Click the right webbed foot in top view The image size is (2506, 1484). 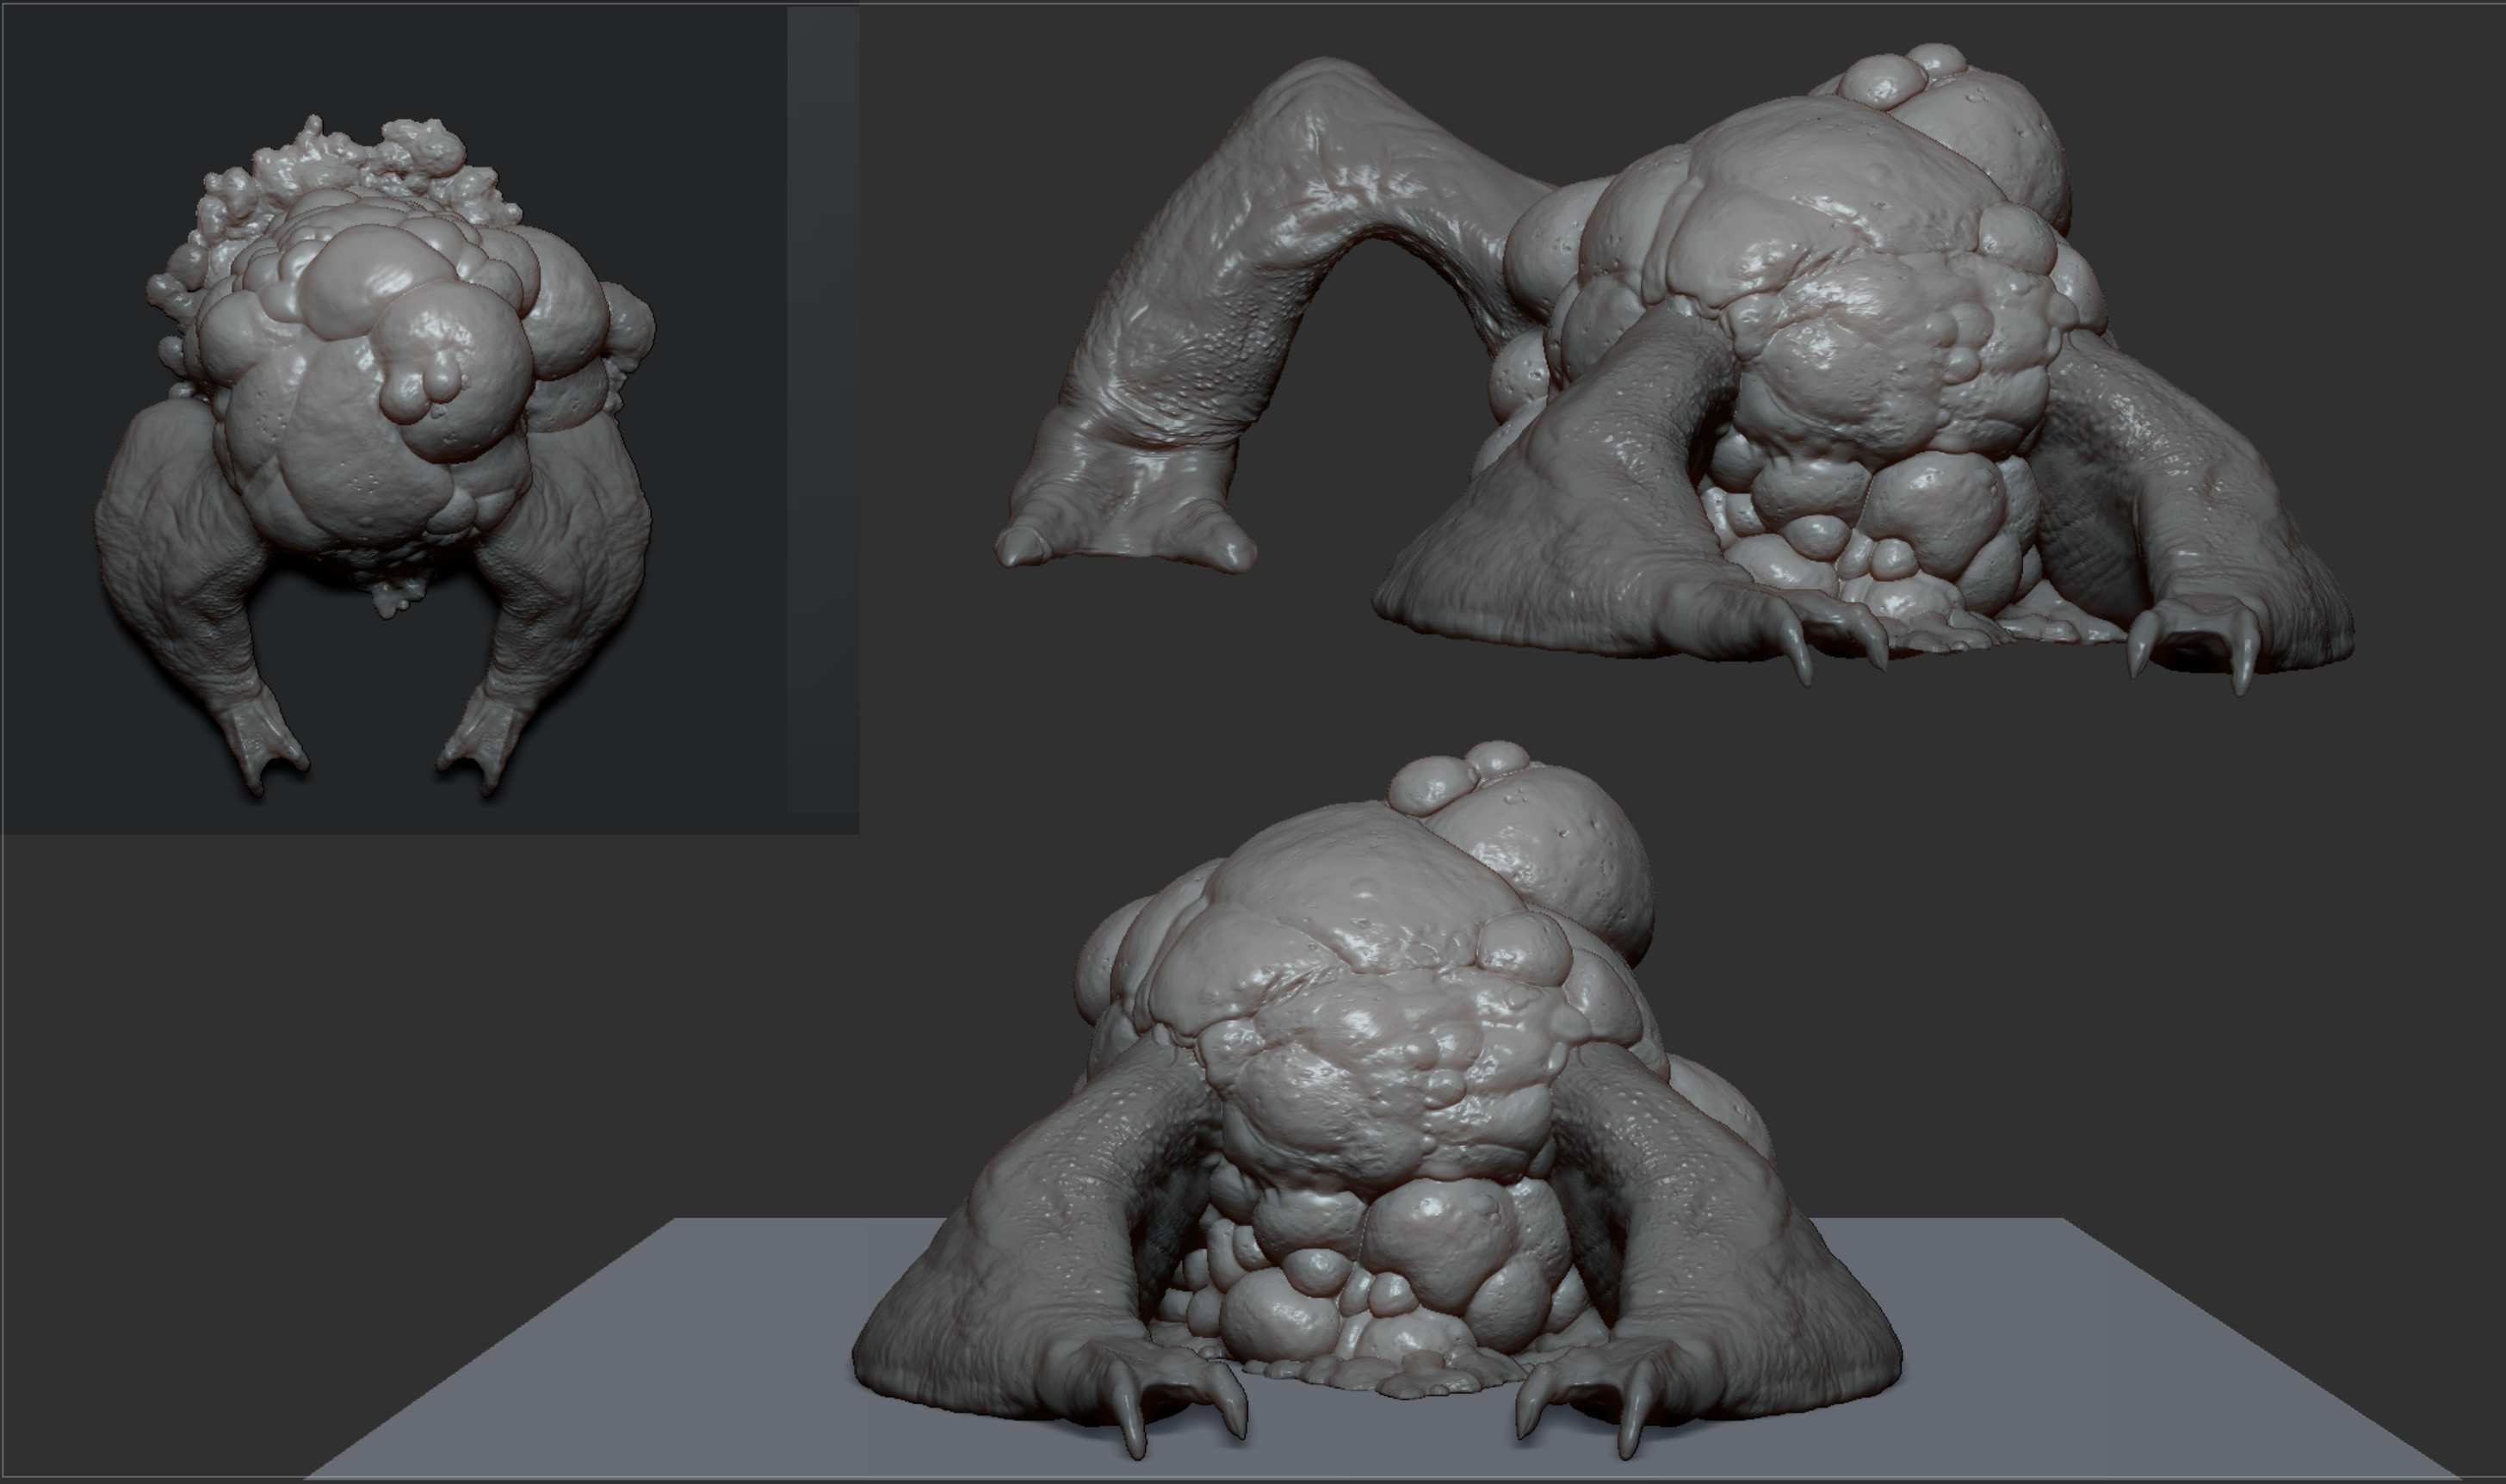tap(480, 740)
